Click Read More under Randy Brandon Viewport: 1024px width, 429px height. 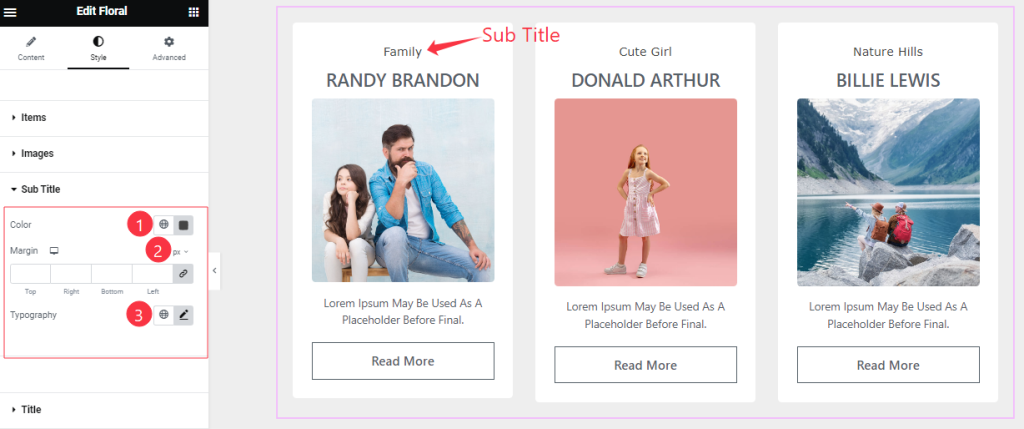pyautogui.click(x=403, y=361)
